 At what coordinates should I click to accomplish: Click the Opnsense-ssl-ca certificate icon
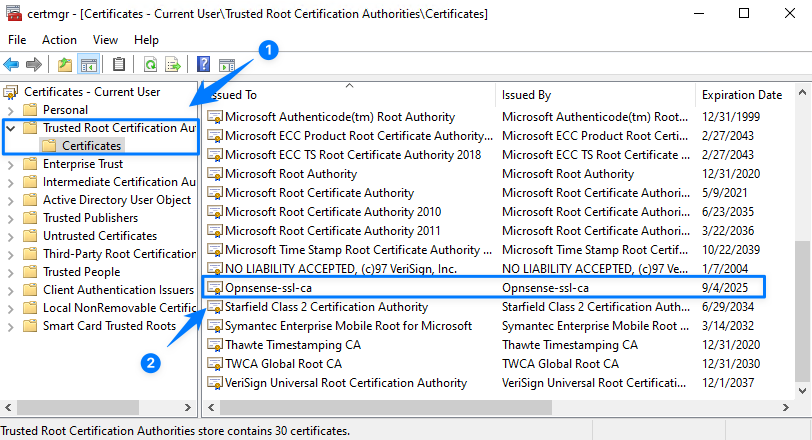pyautogui.click(x=215, y=288)
